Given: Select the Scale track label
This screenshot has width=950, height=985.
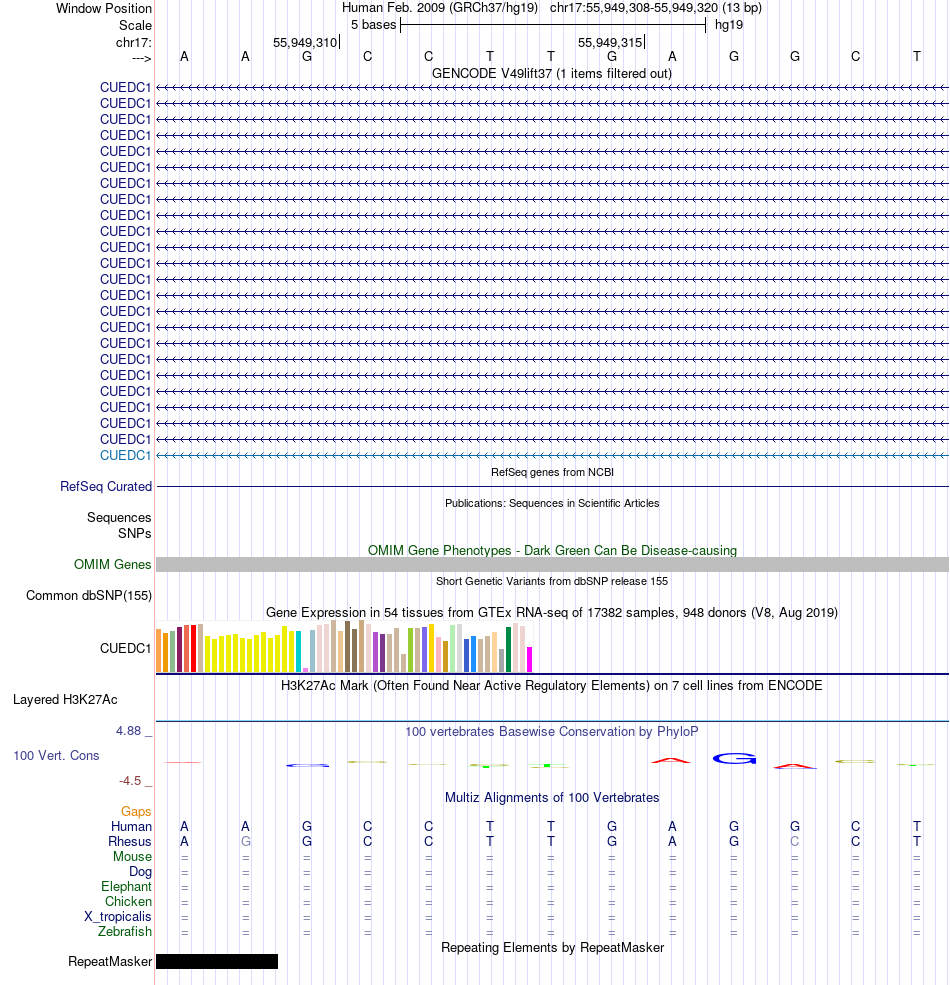Looking at the screenshot, I should 136,26.
